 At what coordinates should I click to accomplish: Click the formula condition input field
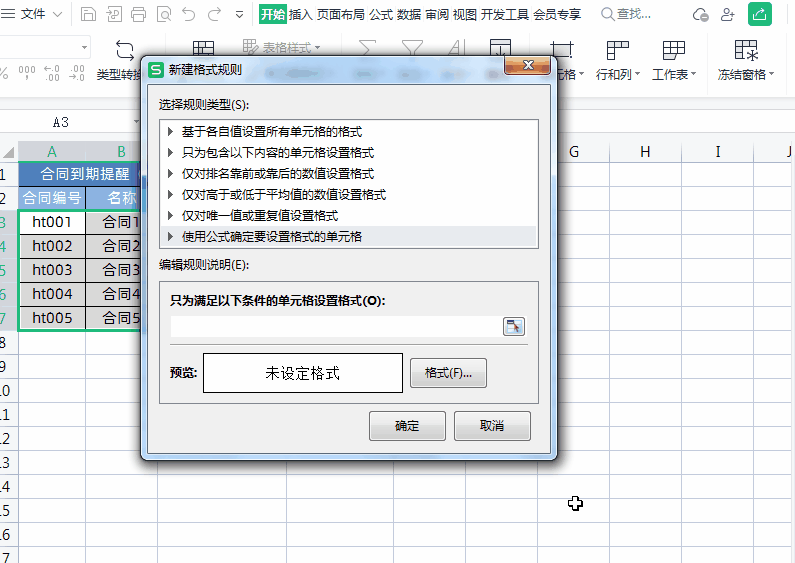point(336,326)
